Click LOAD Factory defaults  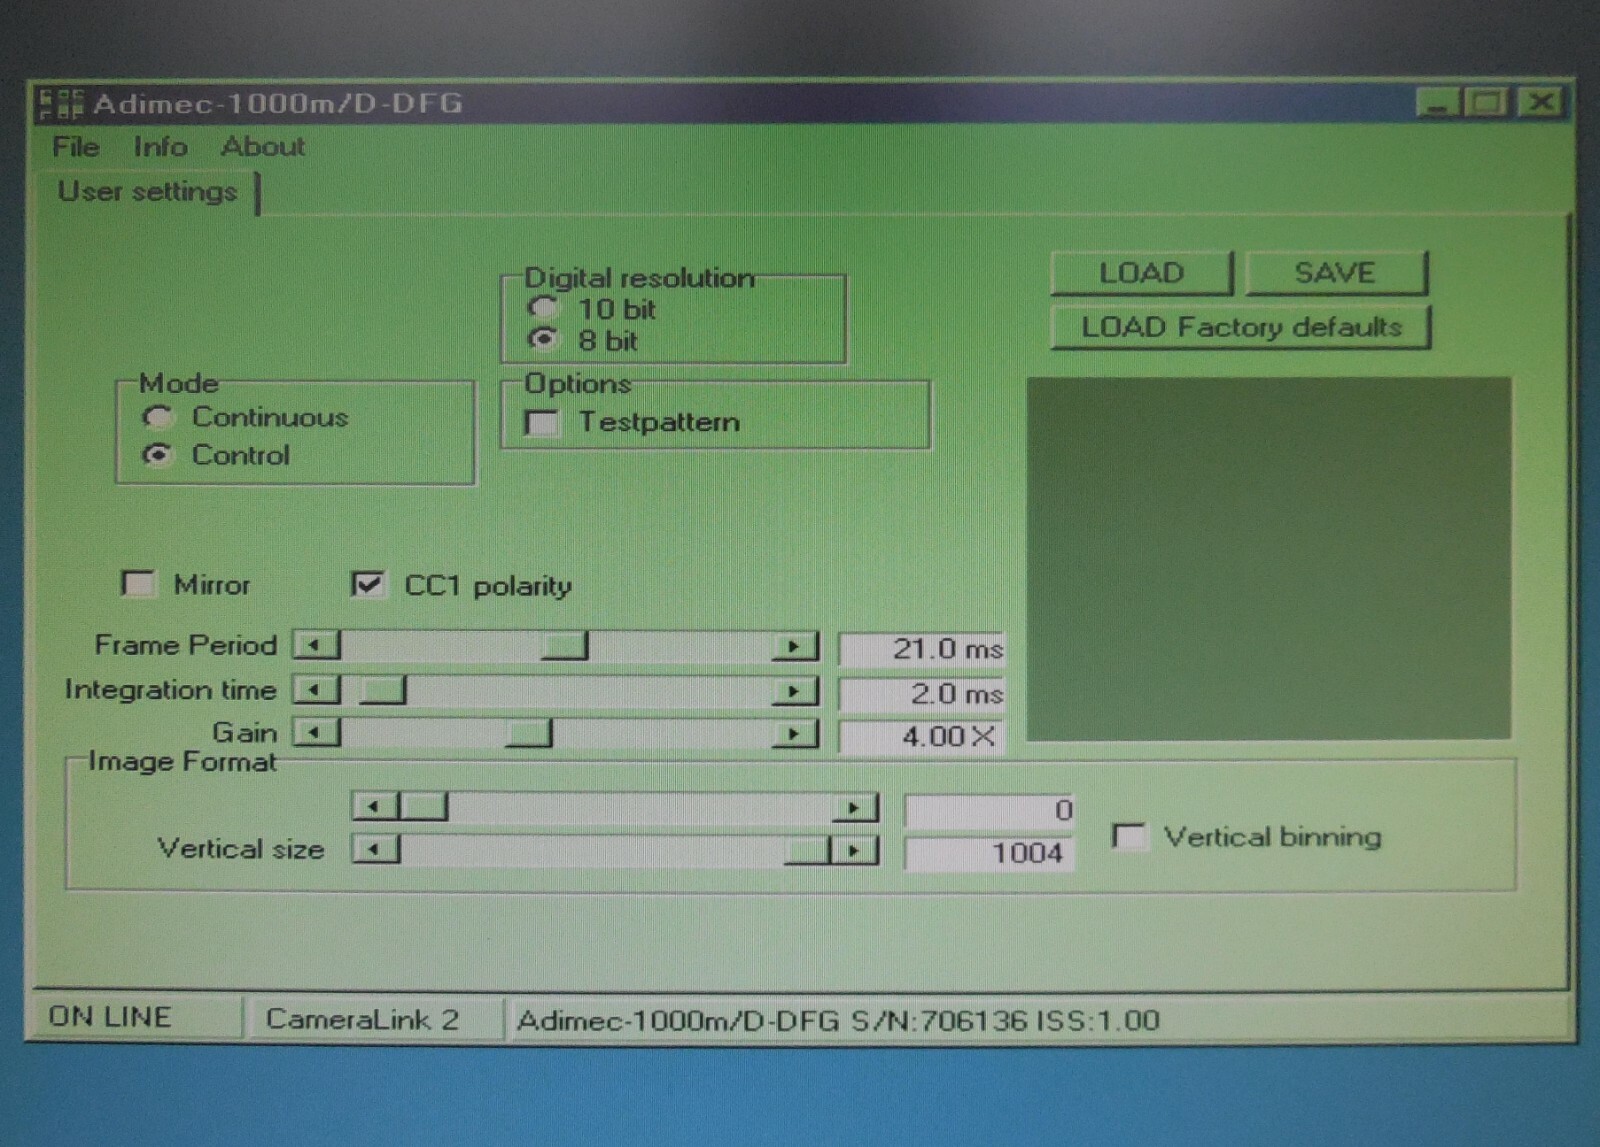click(1241, 327)
